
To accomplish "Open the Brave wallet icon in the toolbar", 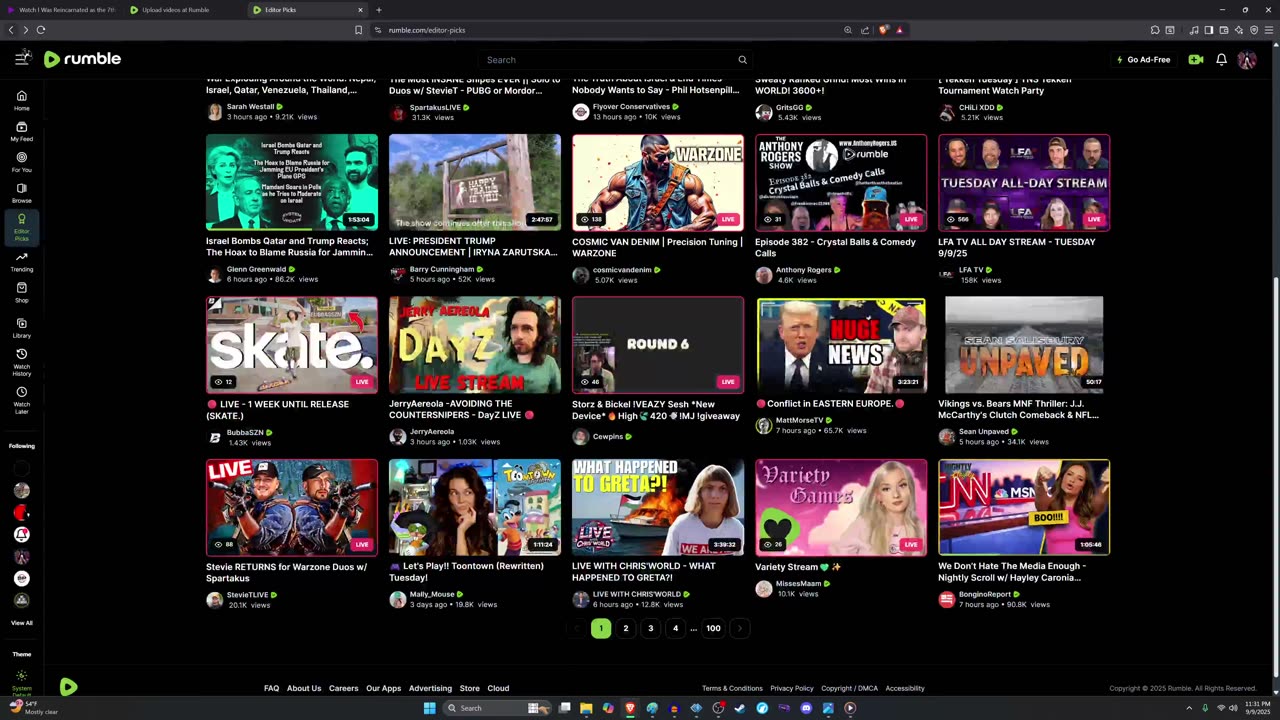I will pos(1223,30).
